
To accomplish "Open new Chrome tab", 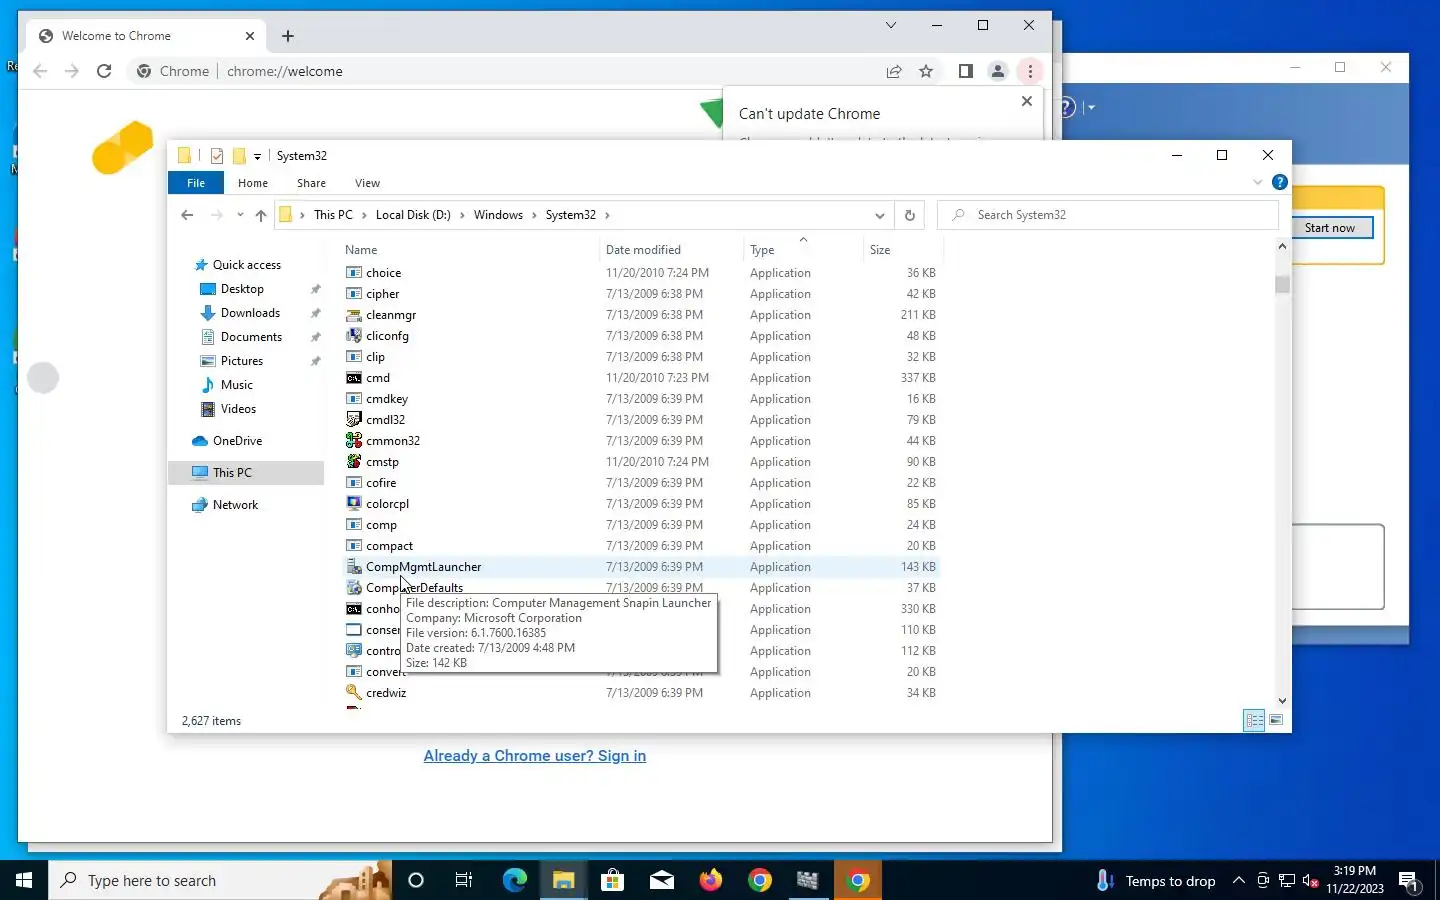I will 288,36.
